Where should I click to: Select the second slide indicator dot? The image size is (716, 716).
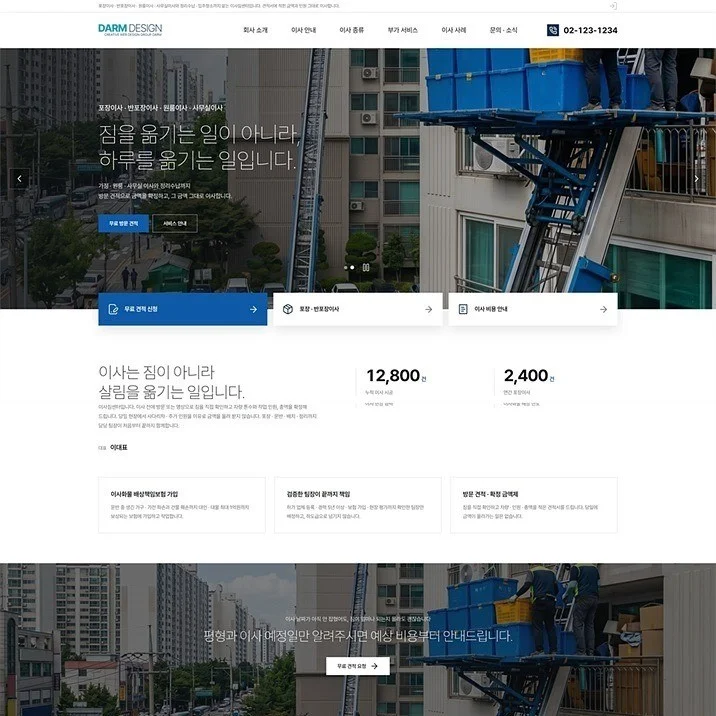click(352, 268)
